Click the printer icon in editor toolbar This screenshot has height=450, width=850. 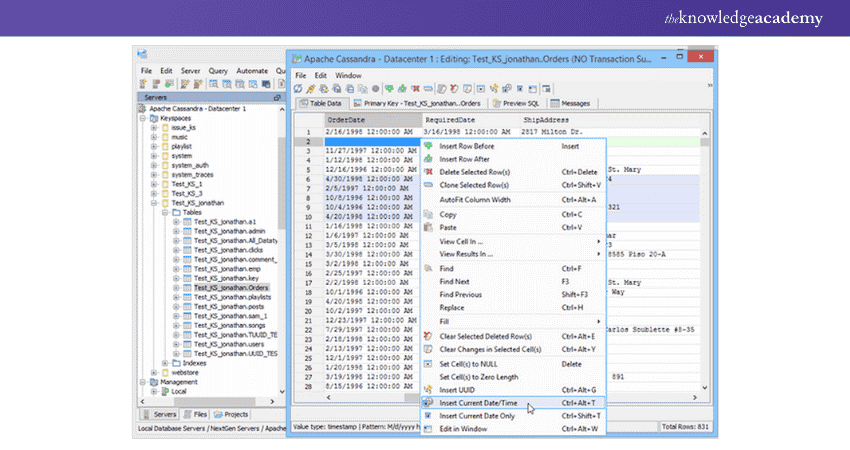click(x=350, y=89)
